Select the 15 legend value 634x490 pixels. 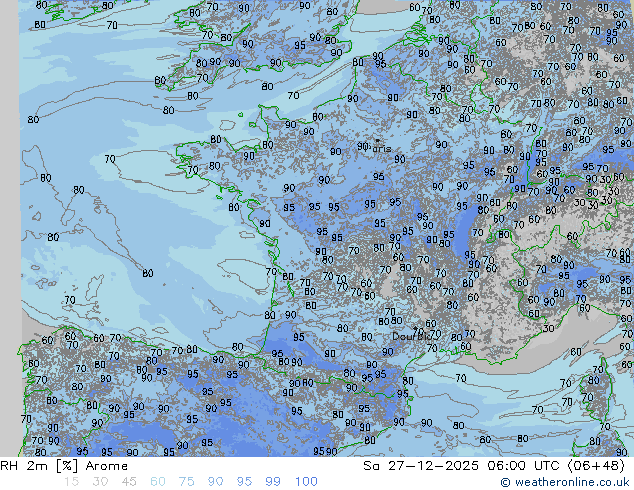tap(71, 482)
